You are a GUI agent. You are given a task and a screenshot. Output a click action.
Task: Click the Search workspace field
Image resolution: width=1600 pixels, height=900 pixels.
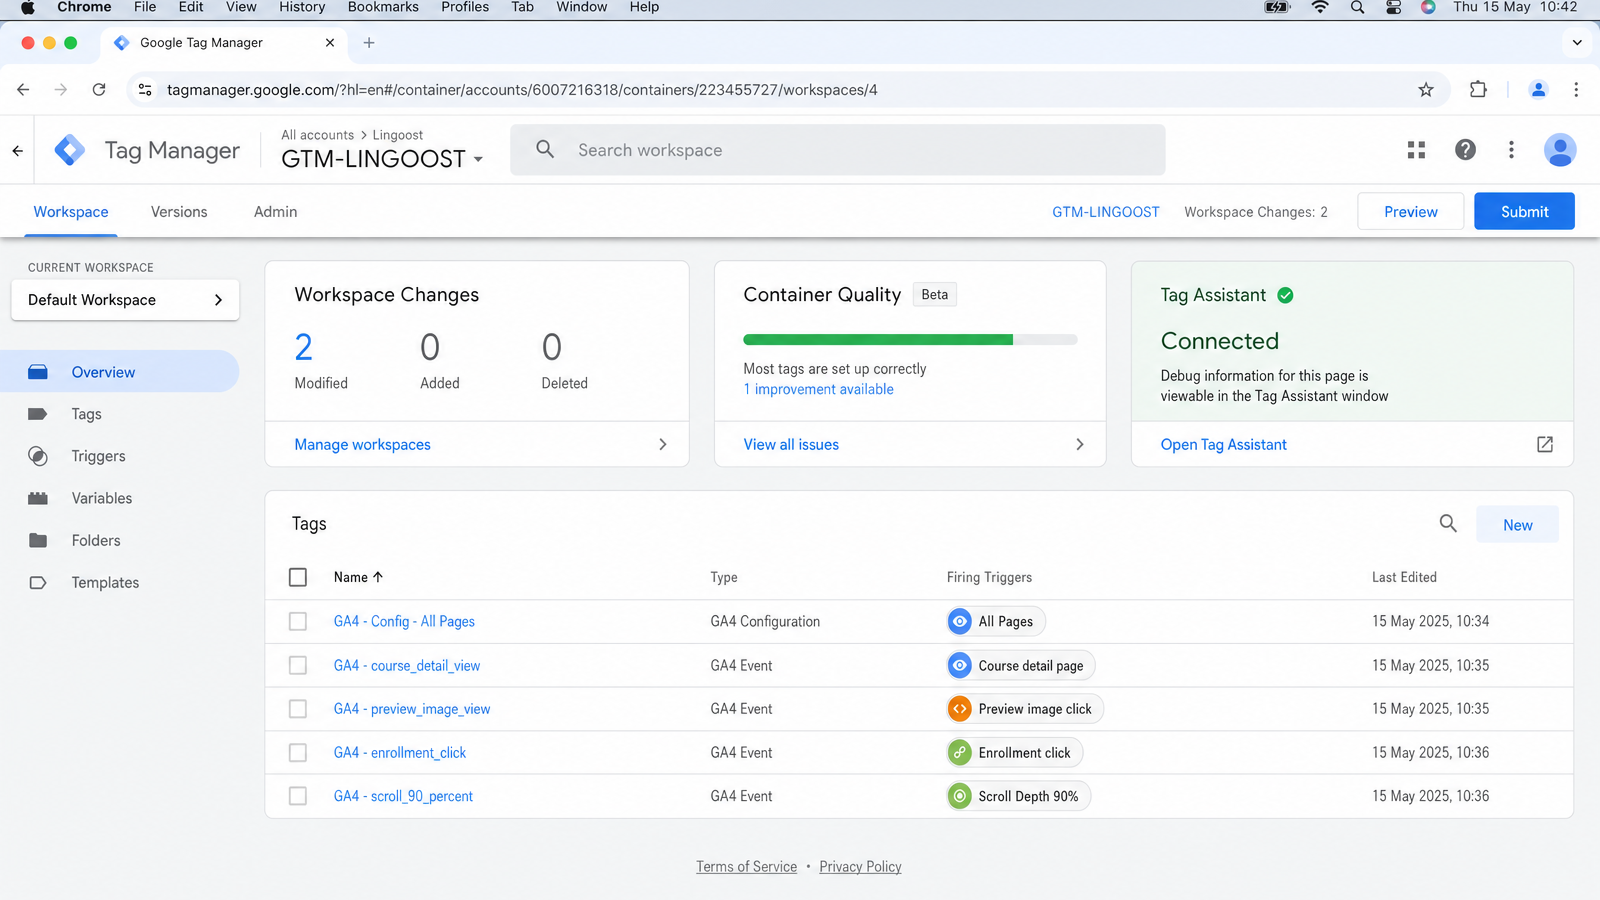[838, 150]
